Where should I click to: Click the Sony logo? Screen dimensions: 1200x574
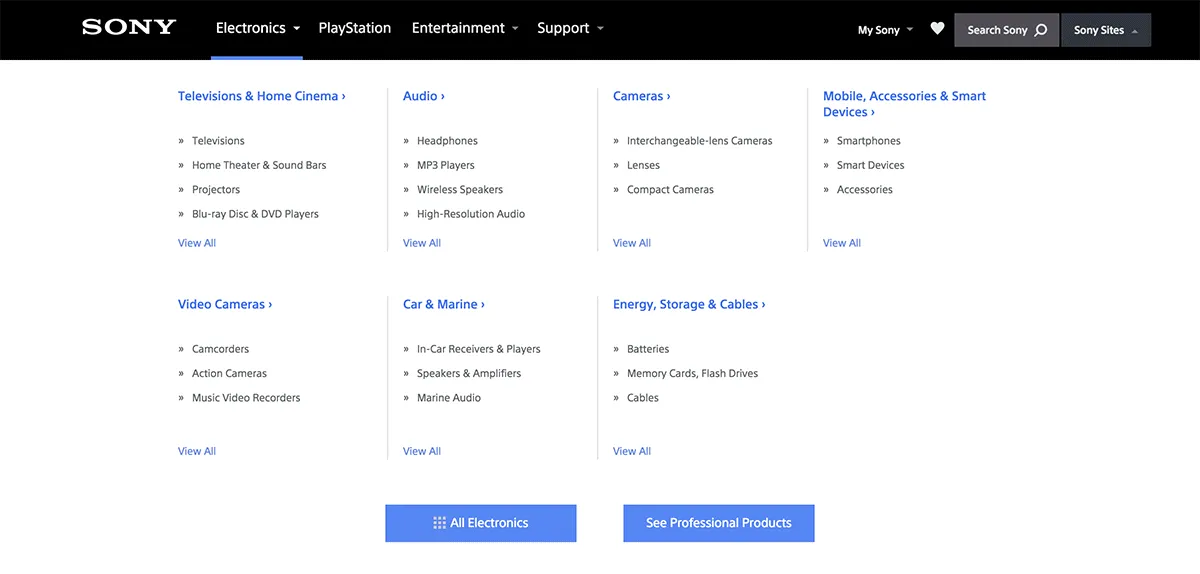click(x=129, y=28)
